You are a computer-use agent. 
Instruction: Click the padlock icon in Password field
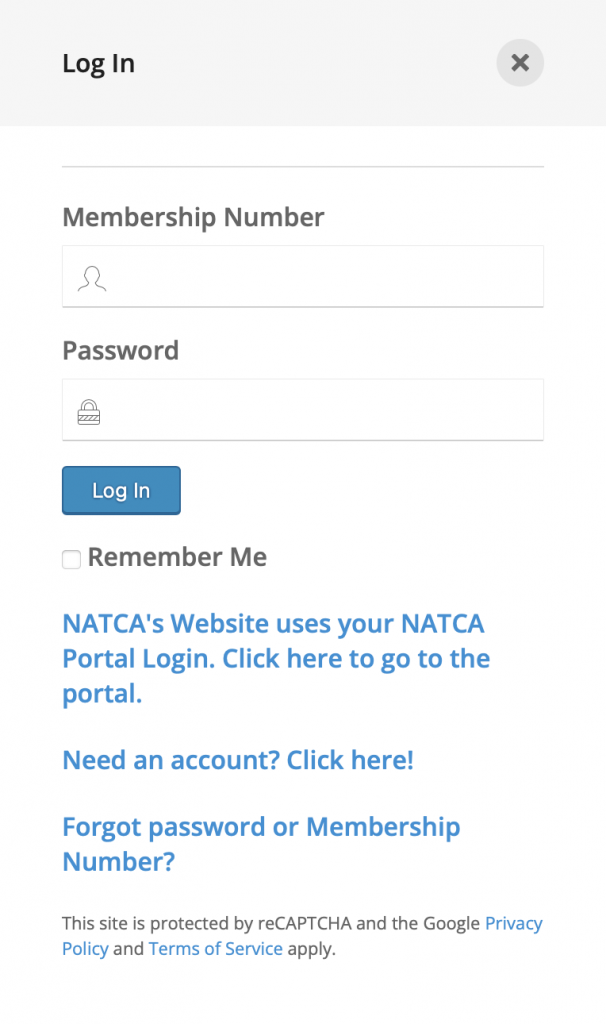89,412
